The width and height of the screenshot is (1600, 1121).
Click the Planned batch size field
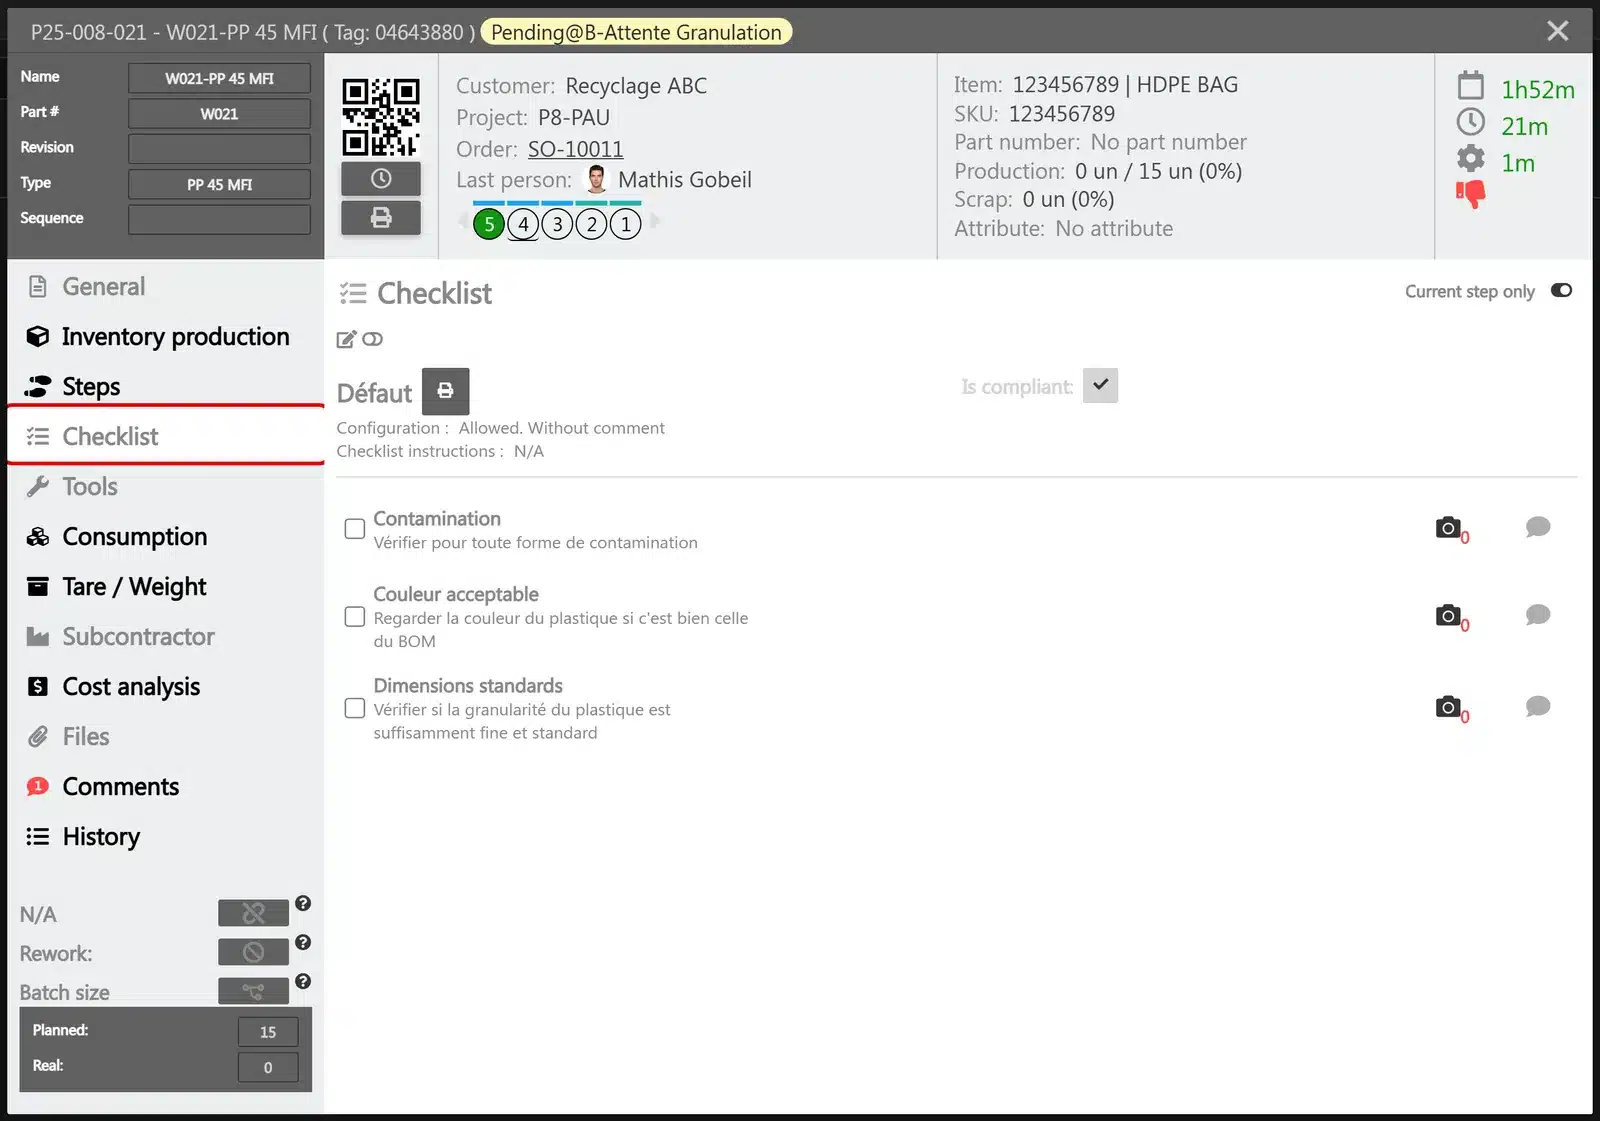tap(268, 1032)
